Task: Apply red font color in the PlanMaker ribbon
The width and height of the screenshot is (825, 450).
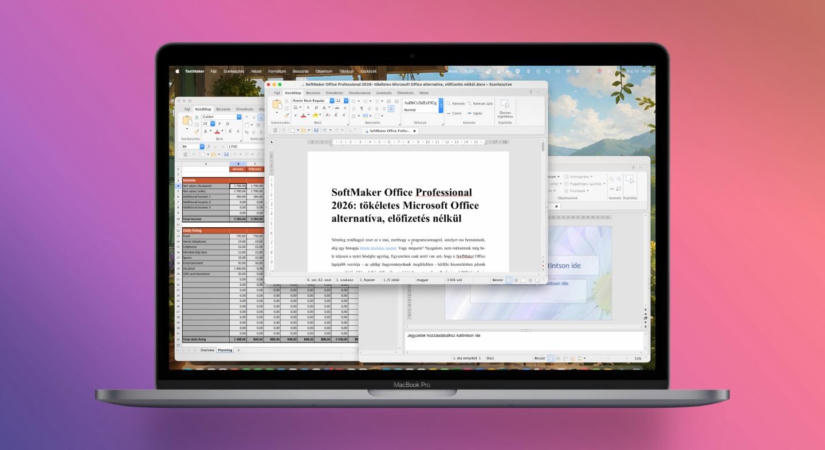Action: point(217,132)
